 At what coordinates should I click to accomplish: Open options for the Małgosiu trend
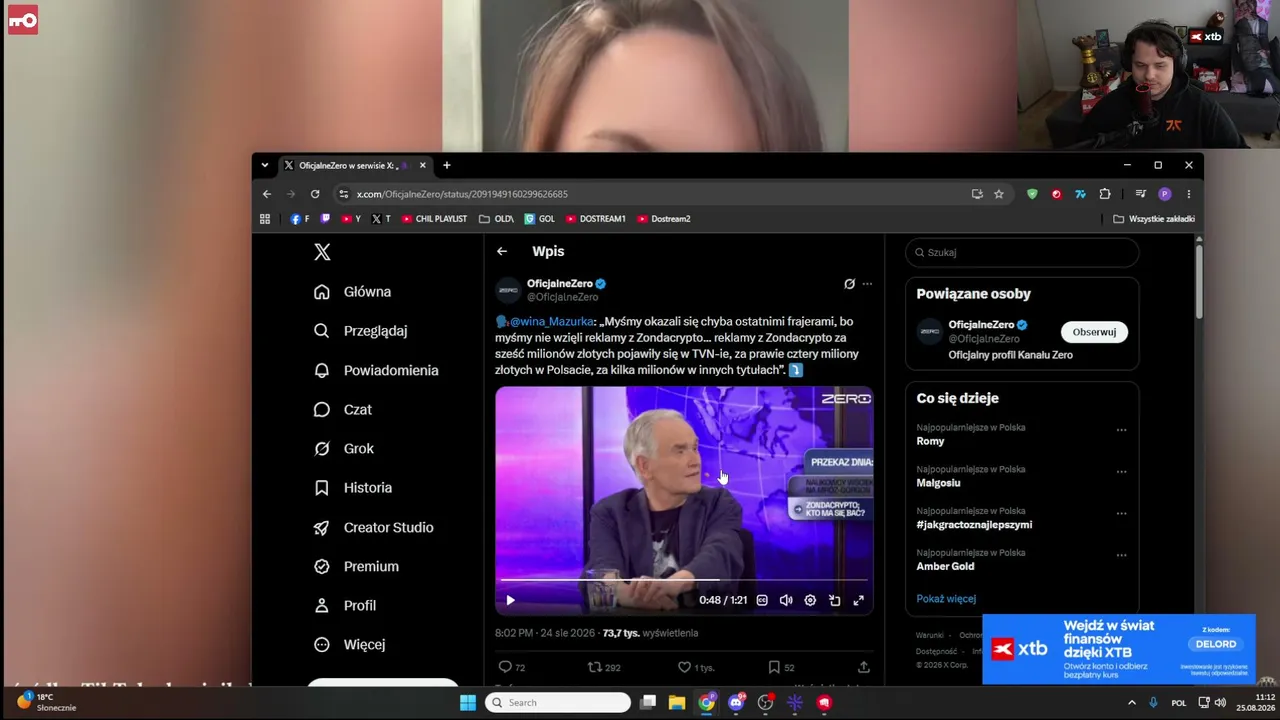pyautogui.click(x=1121, y=472)
